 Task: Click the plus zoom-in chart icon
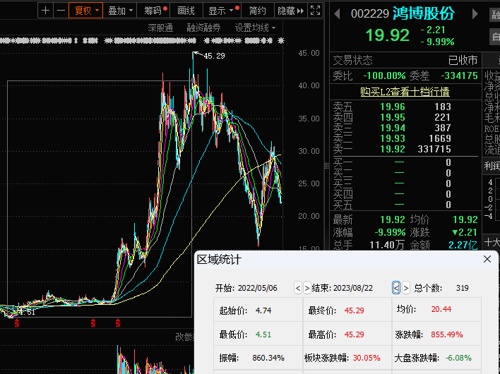(x=46, y=11)
